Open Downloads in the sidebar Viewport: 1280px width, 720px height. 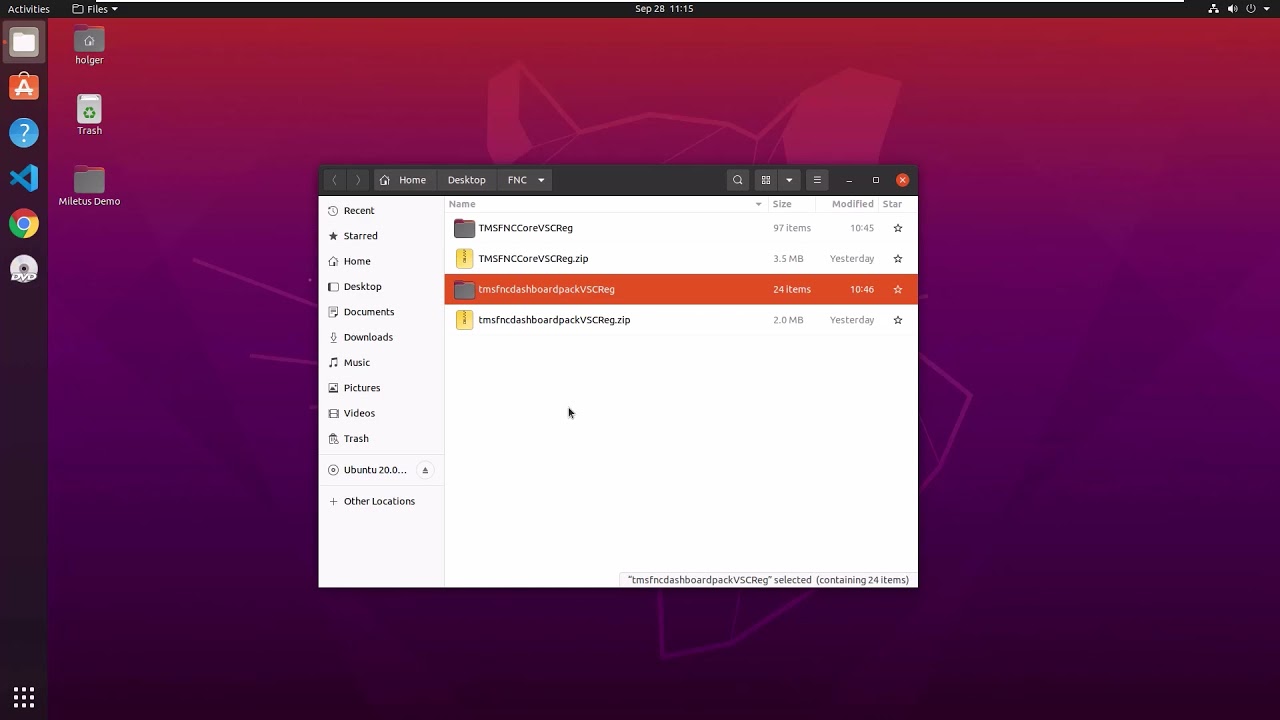click(381, 337)
